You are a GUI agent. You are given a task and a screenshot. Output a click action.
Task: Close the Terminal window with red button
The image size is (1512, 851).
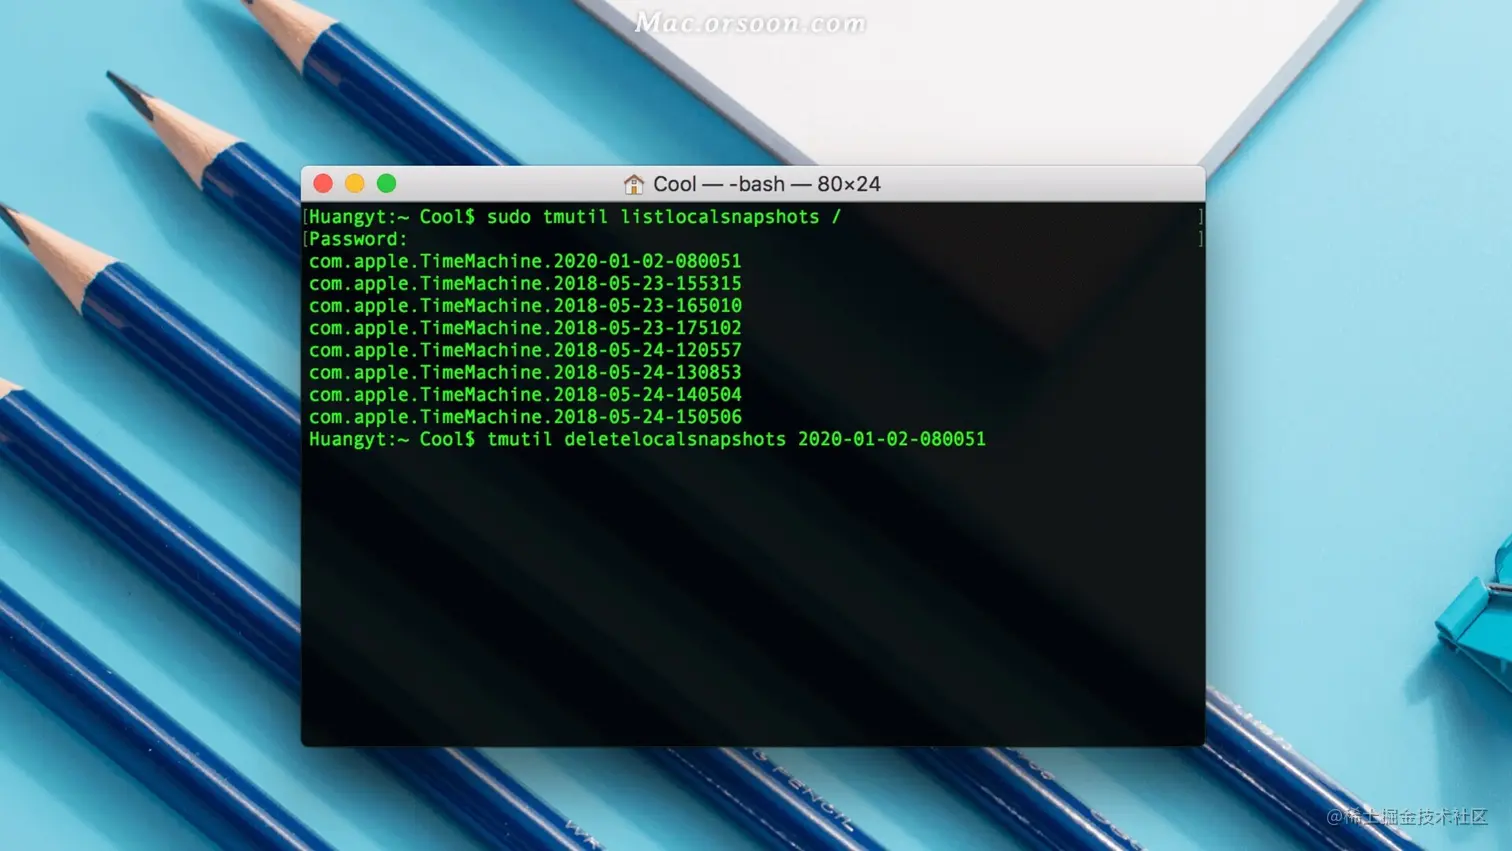(x=323, y=184)
